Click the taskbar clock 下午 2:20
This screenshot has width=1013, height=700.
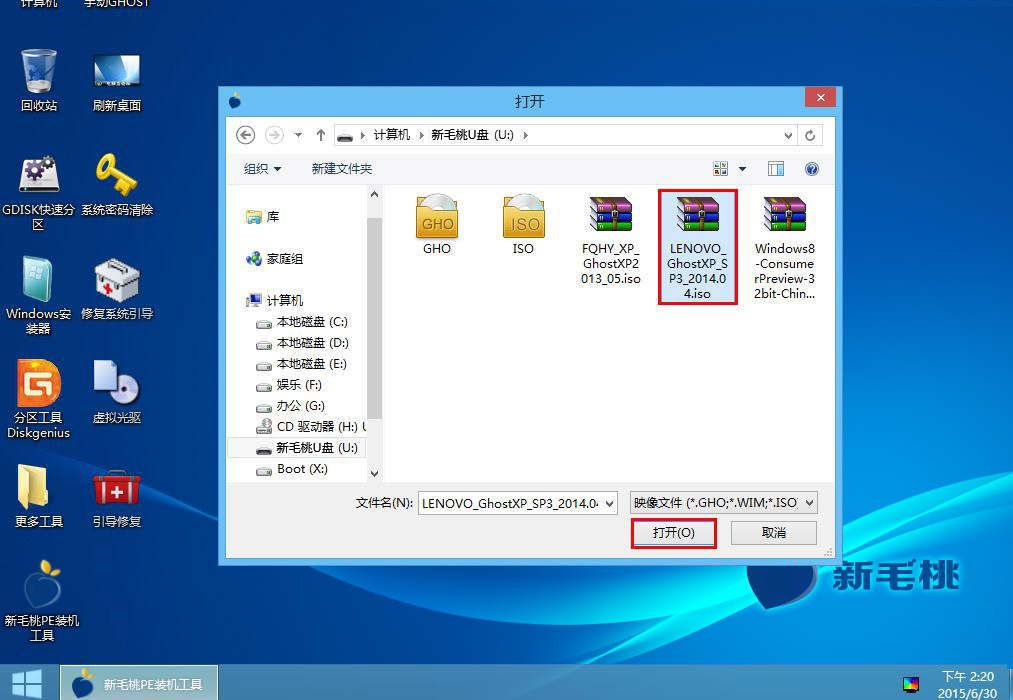tap(968, 676)
